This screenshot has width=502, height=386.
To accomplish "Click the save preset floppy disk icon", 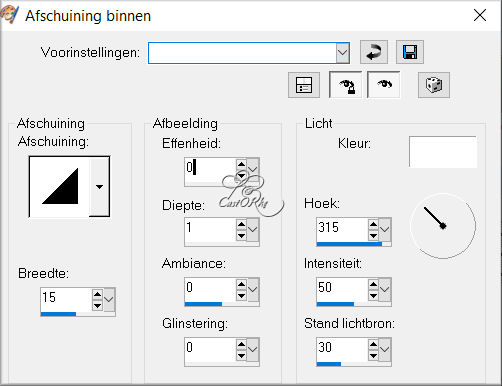I will click(410, 52).
